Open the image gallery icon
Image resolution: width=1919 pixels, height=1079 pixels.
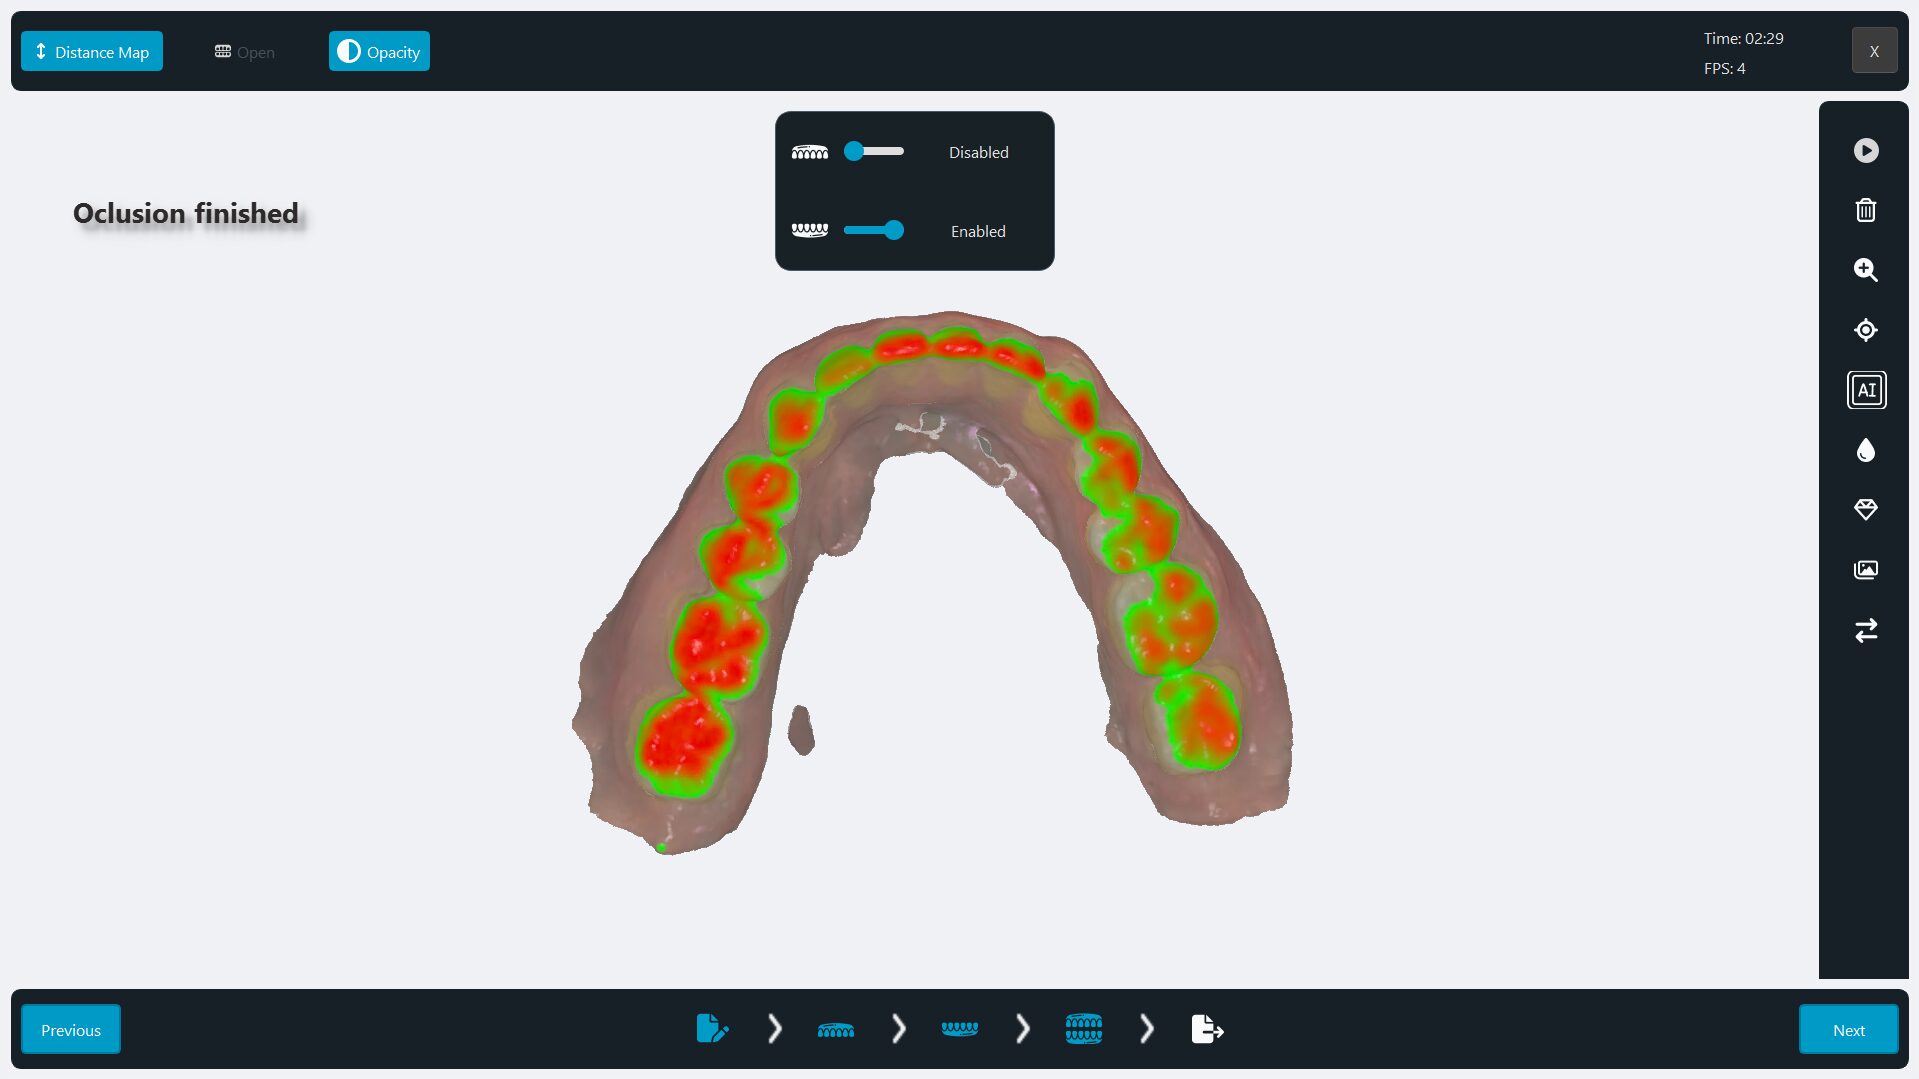point(1865,570)
